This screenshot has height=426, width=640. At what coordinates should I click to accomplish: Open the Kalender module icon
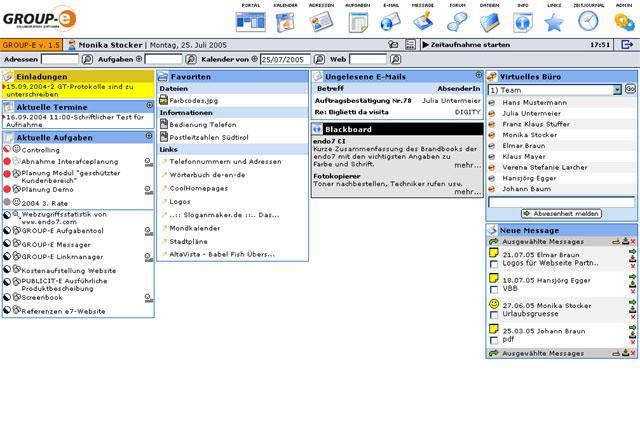tap(285, 22)
